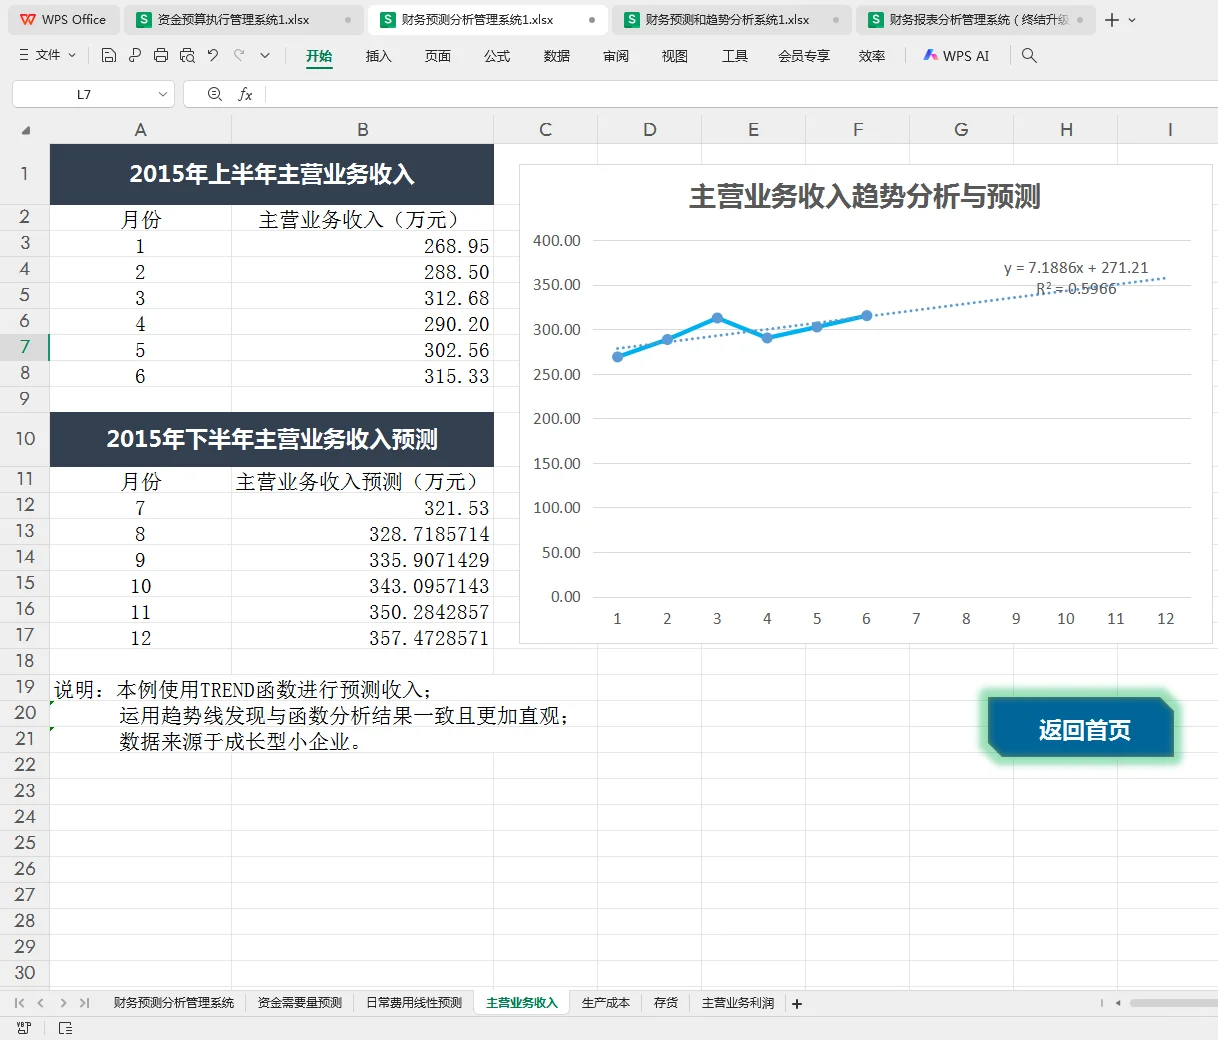Select the 插入 ribbon tab
Screen dimensions: 1218x1040
tap(379, 56)
